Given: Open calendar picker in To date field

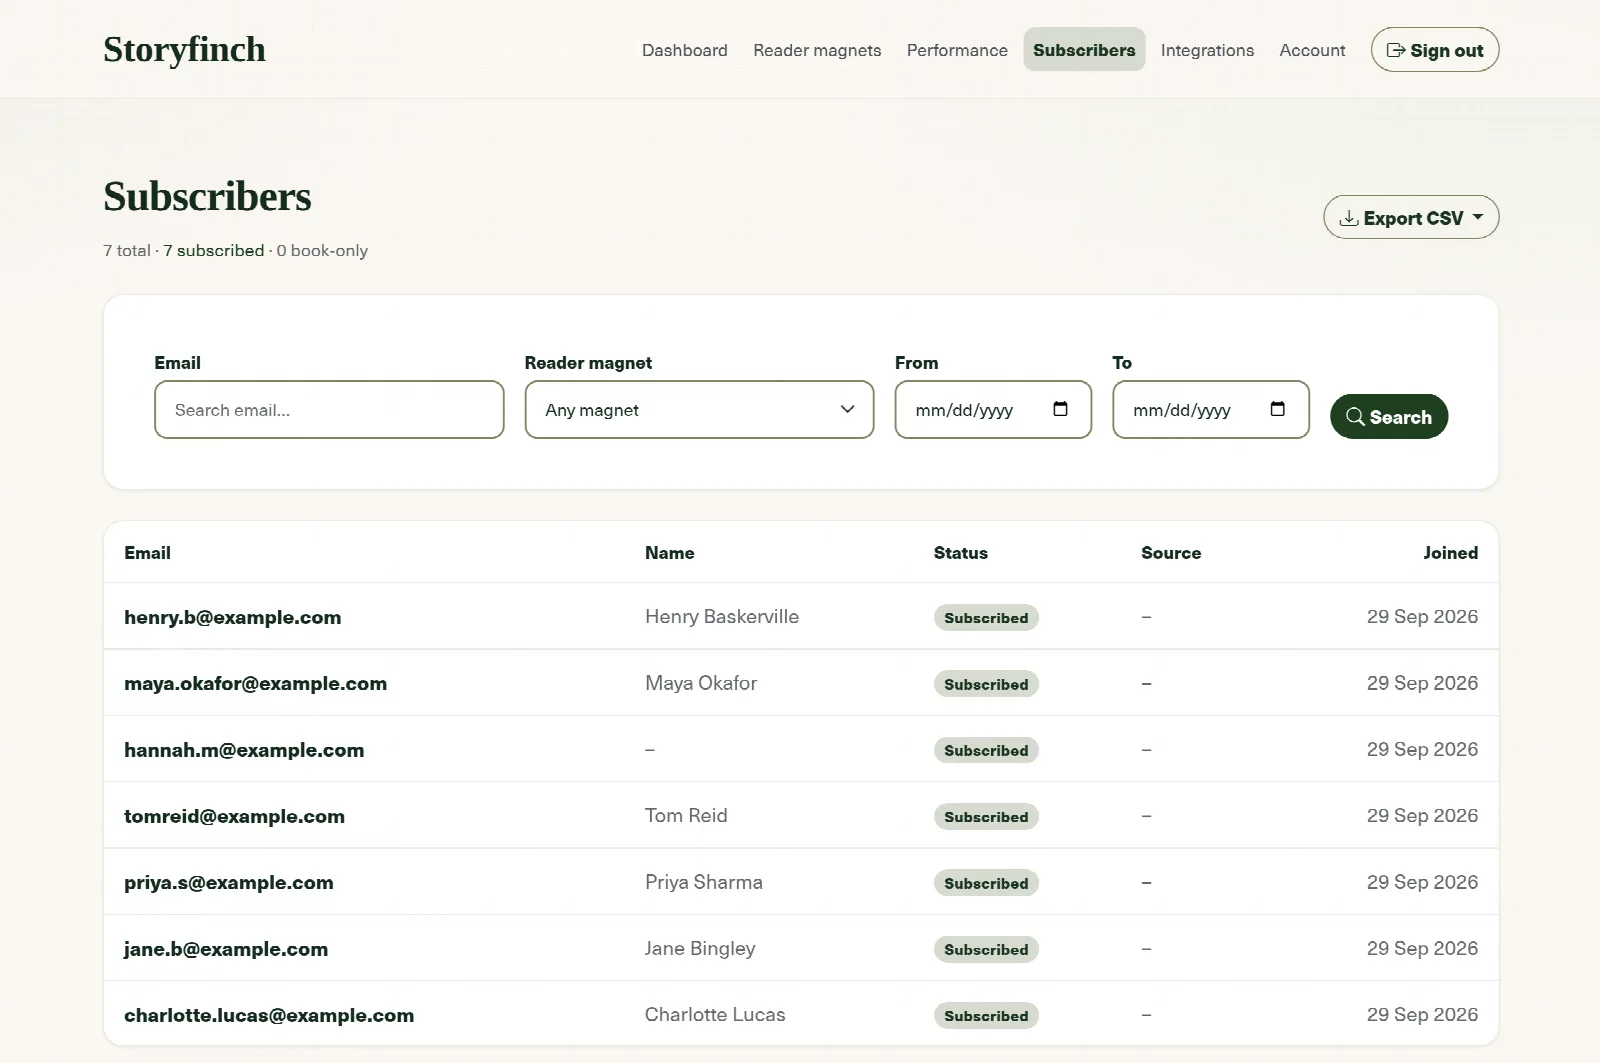Looking at the screenshot, I should tap(1277, 409).
